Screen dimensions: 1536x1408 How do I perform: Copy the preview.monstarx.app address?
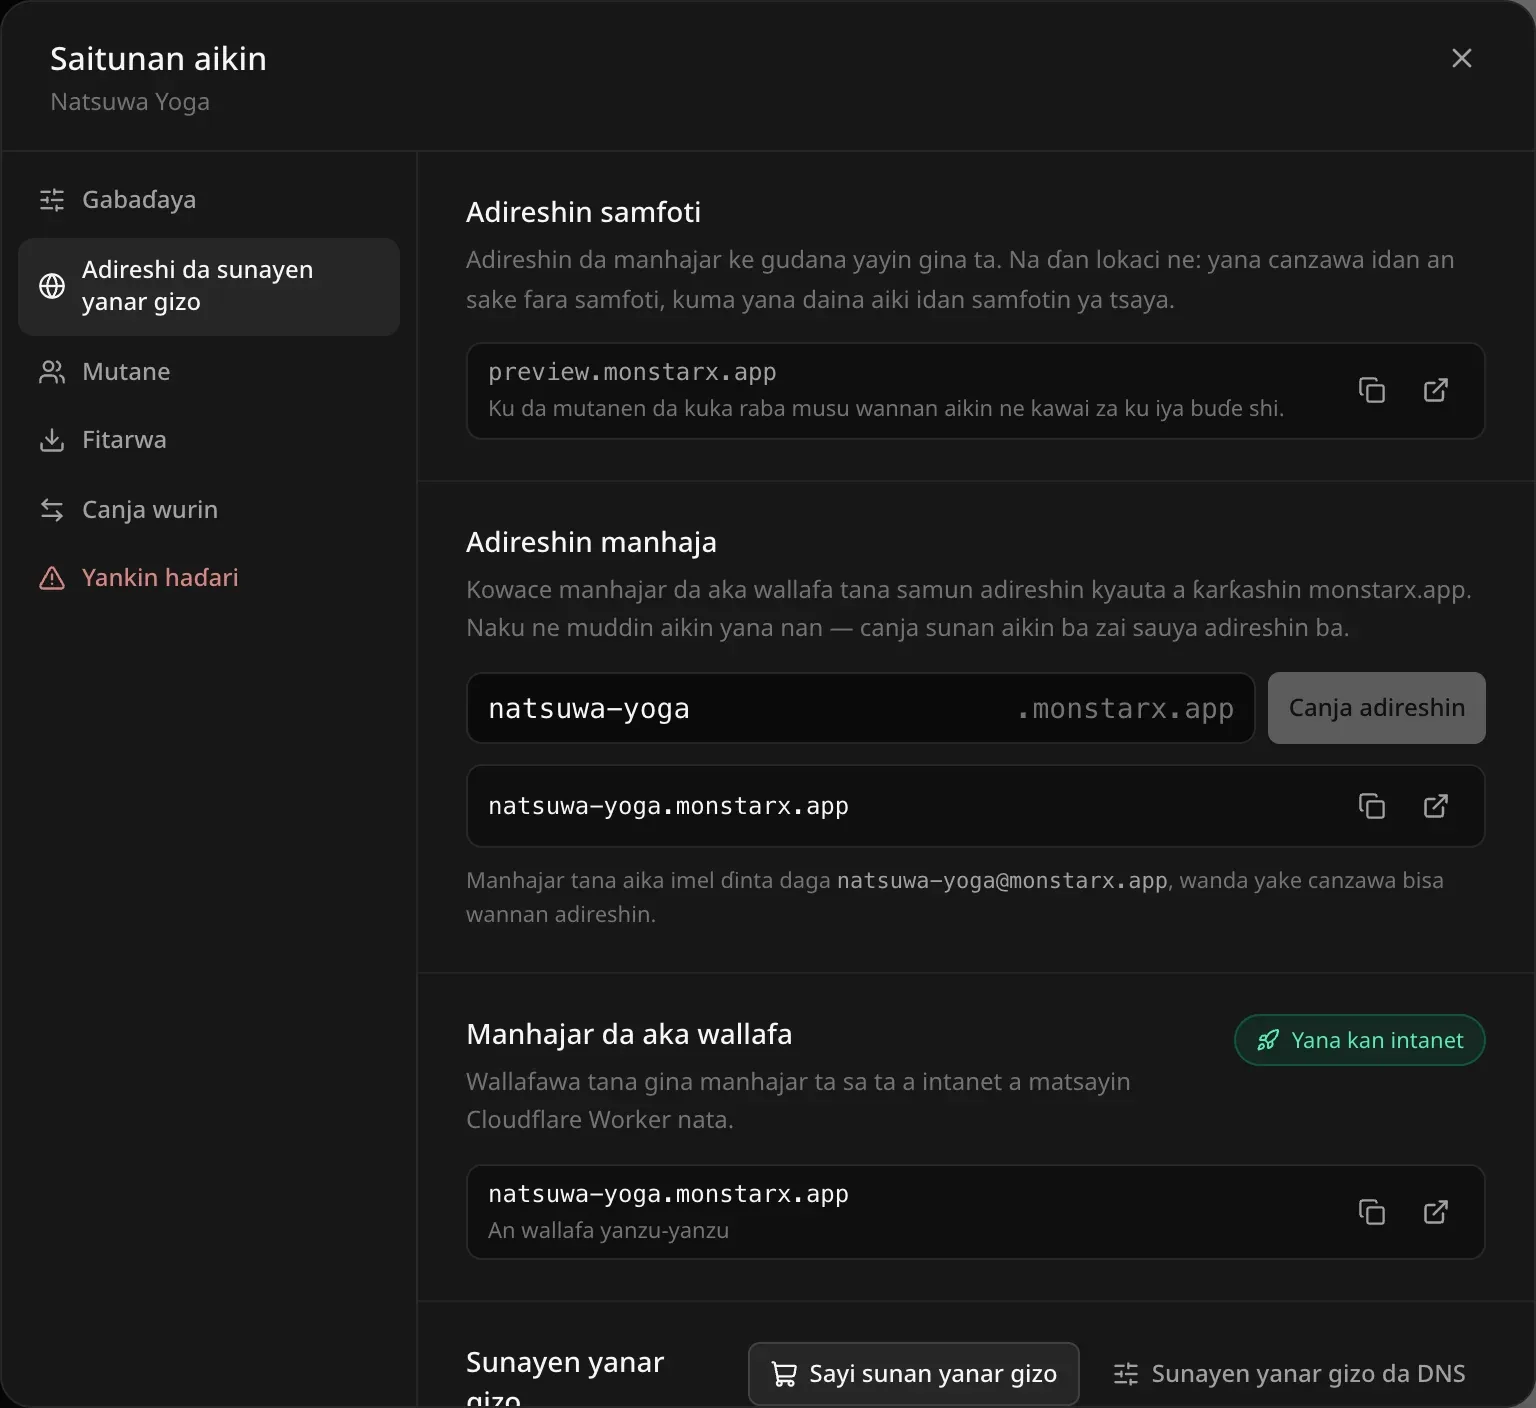(x=1372, y=390)
